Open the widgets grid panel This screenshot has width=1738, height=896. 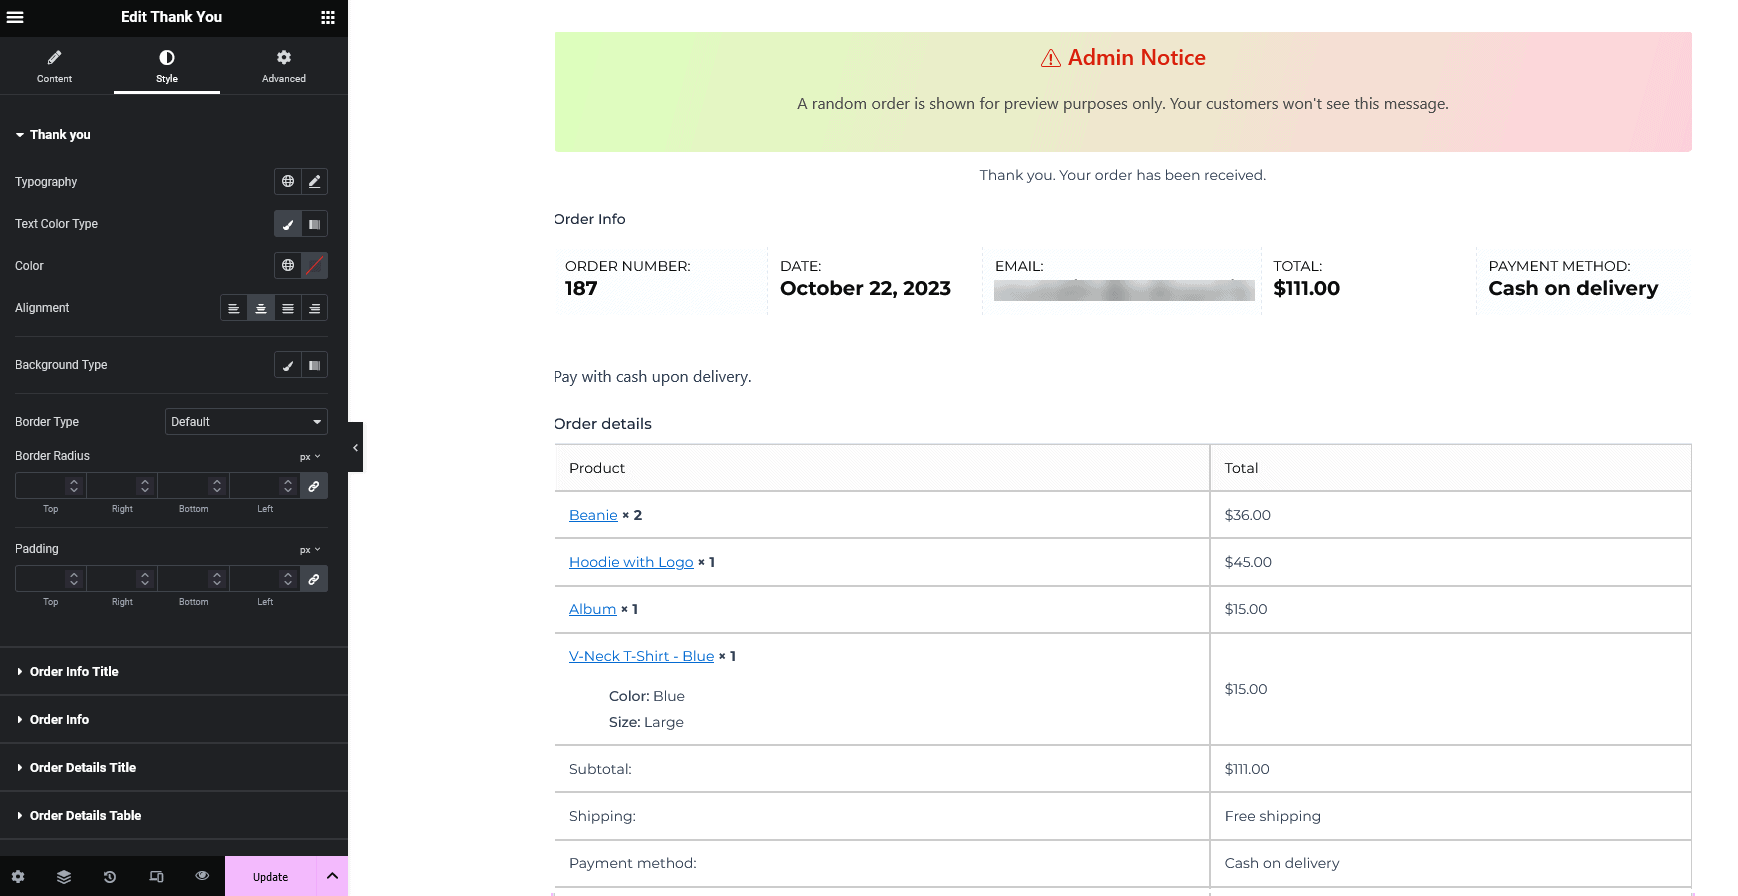coord(327,17)
